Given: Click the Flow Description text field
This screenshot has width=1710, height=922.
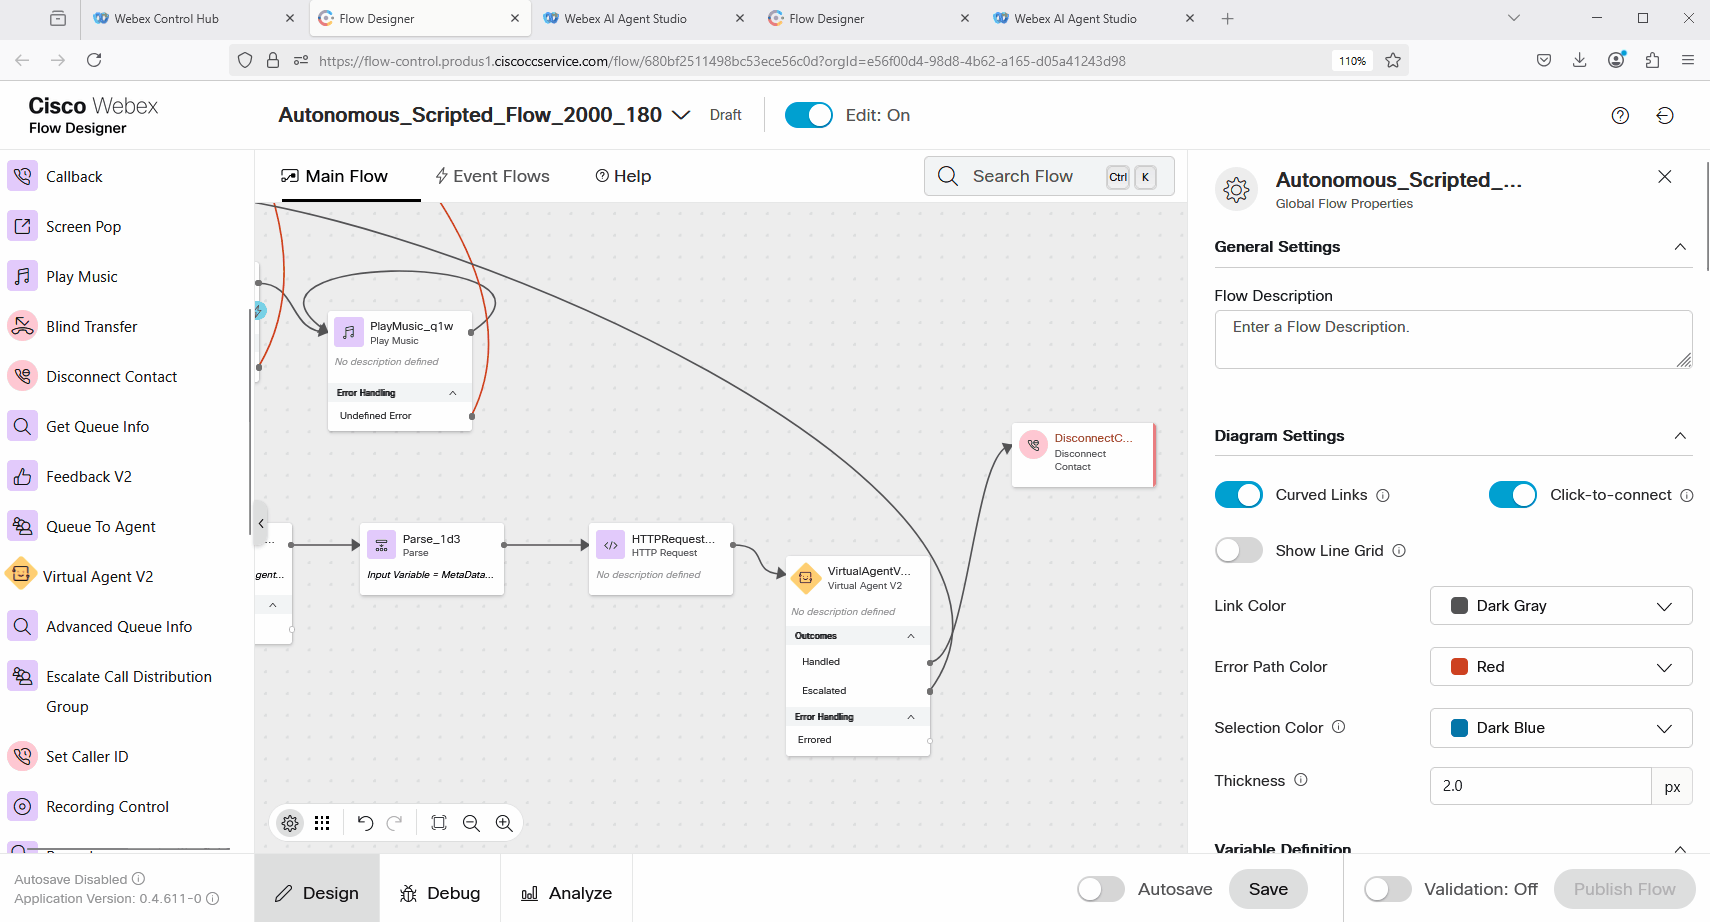Looking at the screenshot, I should 1452,339.
